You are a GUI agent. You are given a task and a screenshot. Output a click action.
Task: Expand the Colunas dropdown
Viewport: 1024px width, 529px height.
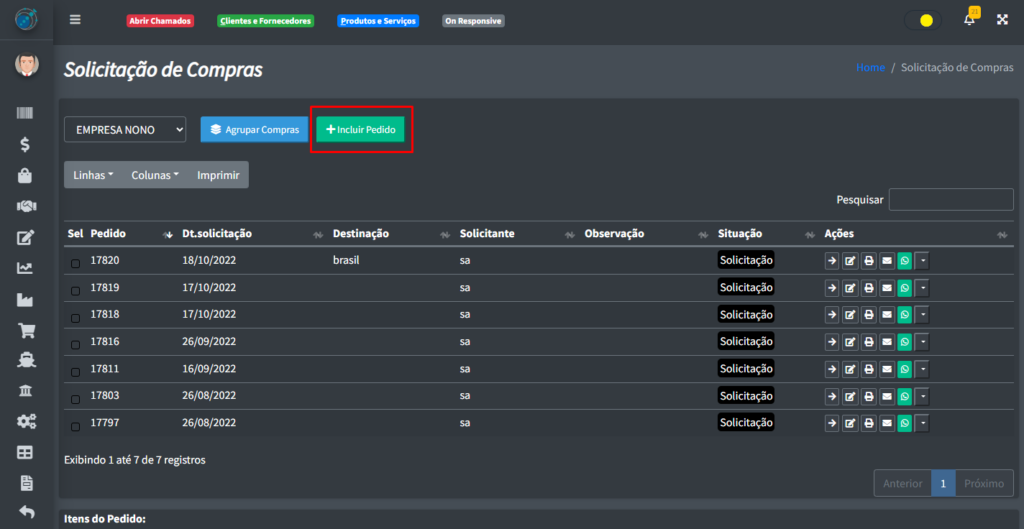(155, 175)
